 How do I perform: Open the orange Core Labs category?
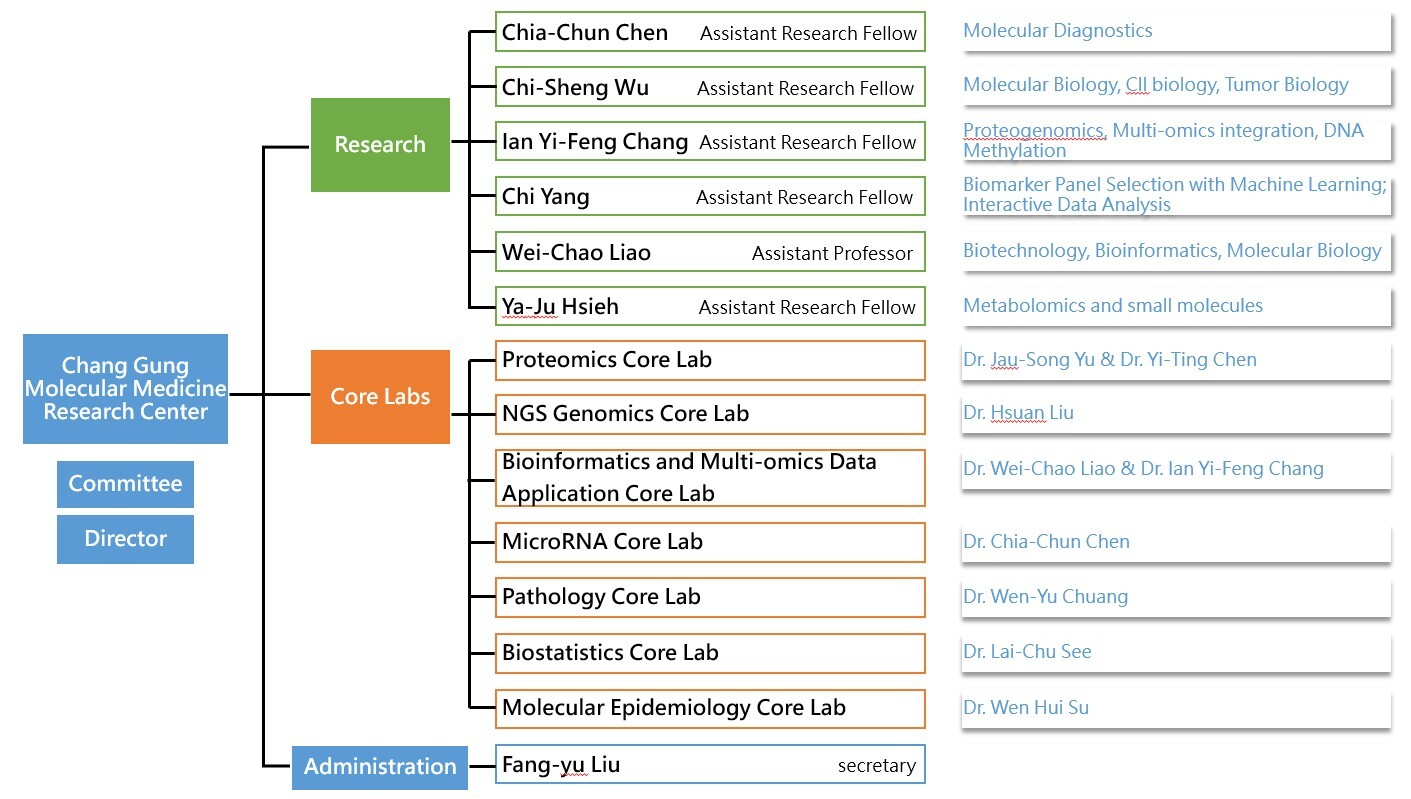[380, 396]
